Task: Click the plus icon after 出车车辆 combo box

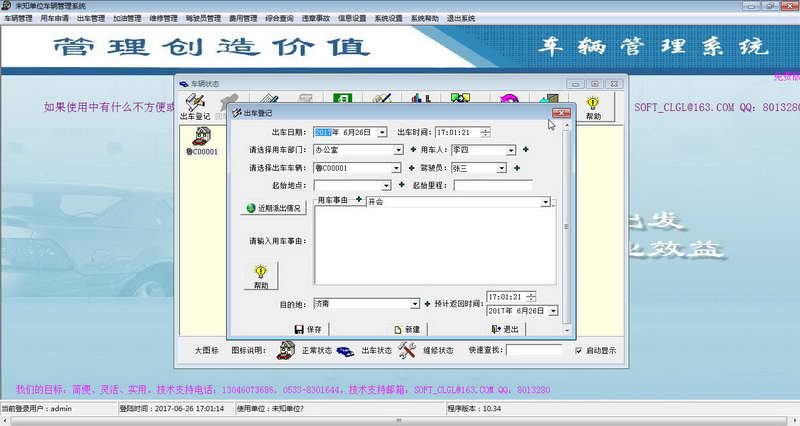Action: point(411,168)
